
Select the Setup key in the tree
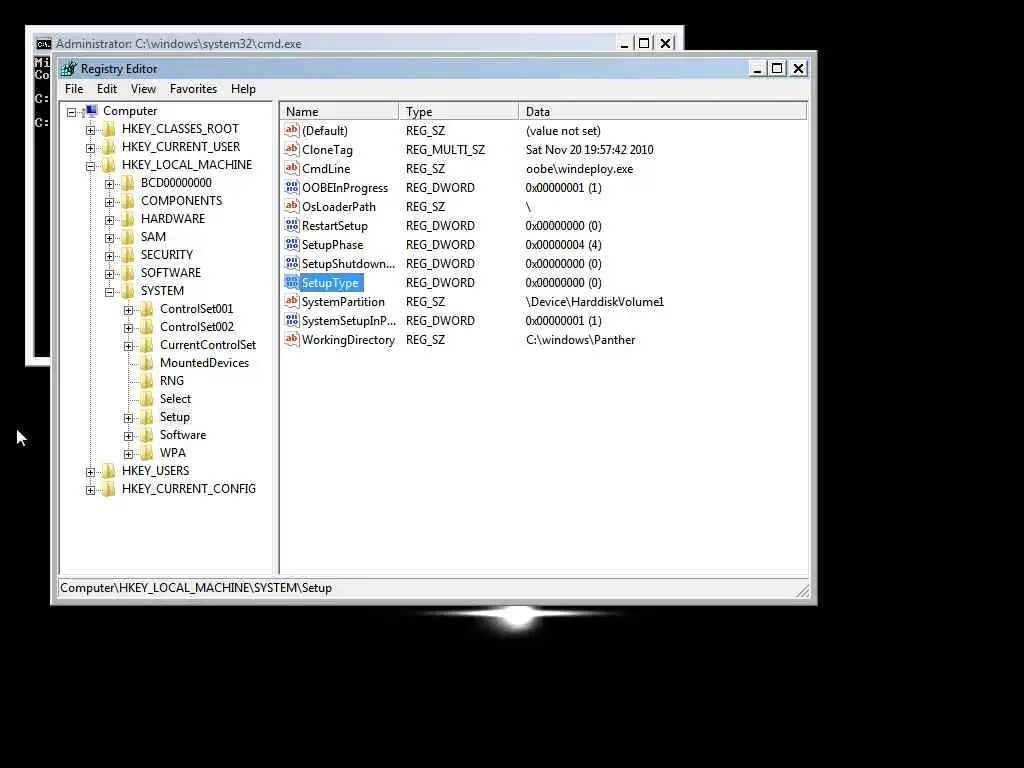pos(175,417)
